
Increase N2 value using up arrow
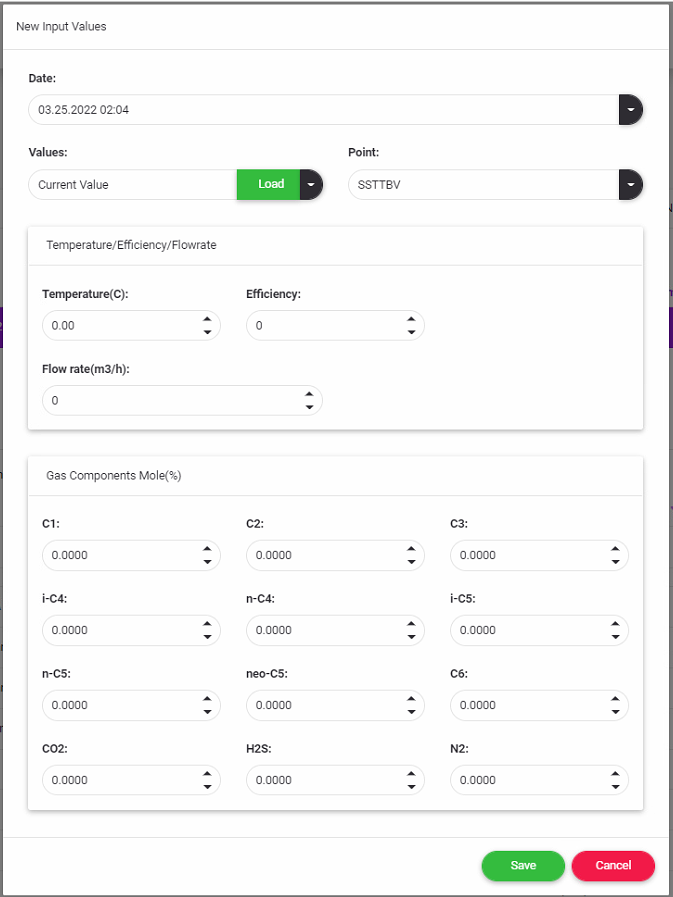point(615,774)
